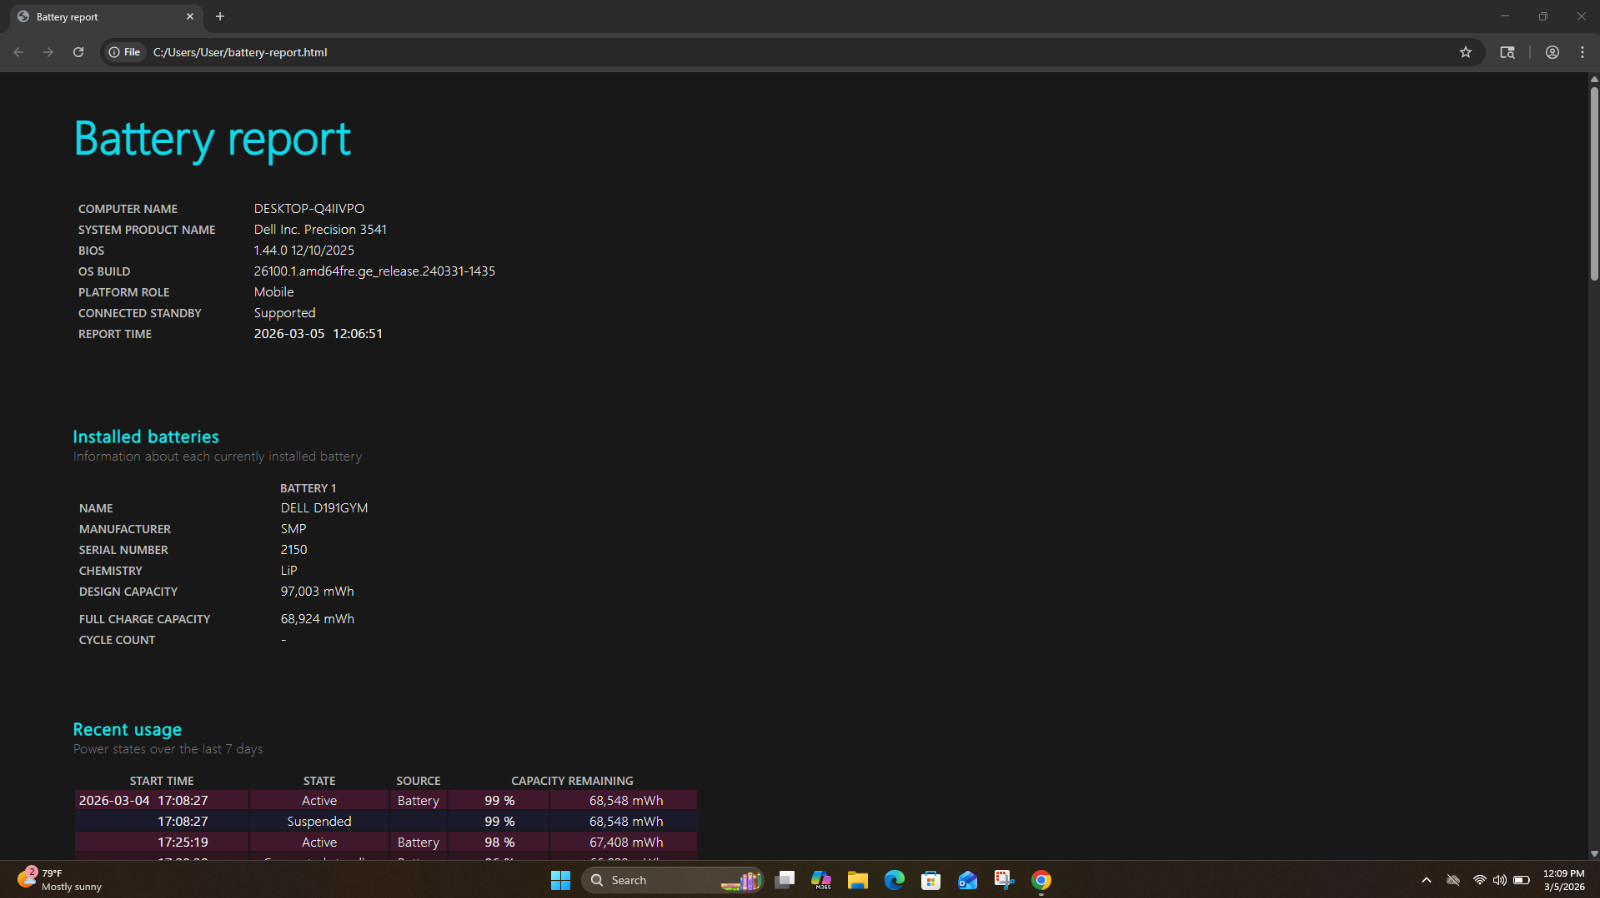Click the full charge capacity 68,924 mWh
1600x898 pixels.
[317, 619]
